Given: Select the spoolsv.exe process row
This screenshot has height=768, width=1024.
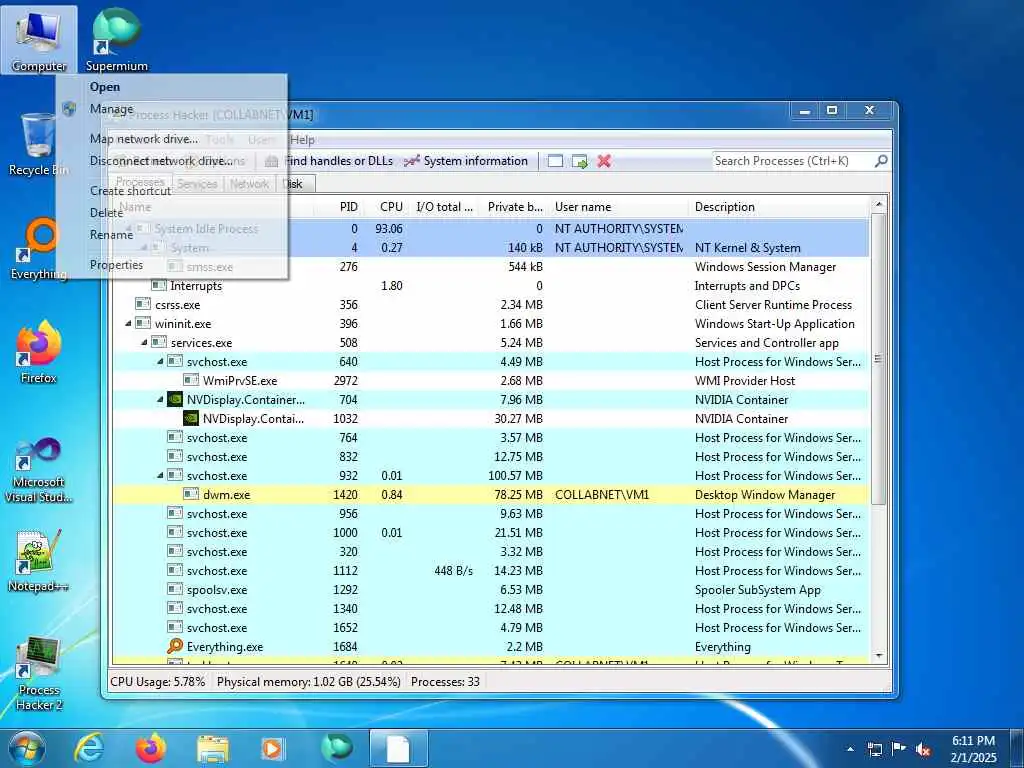Looking at the screenshot, I should (x=491, y=590).
